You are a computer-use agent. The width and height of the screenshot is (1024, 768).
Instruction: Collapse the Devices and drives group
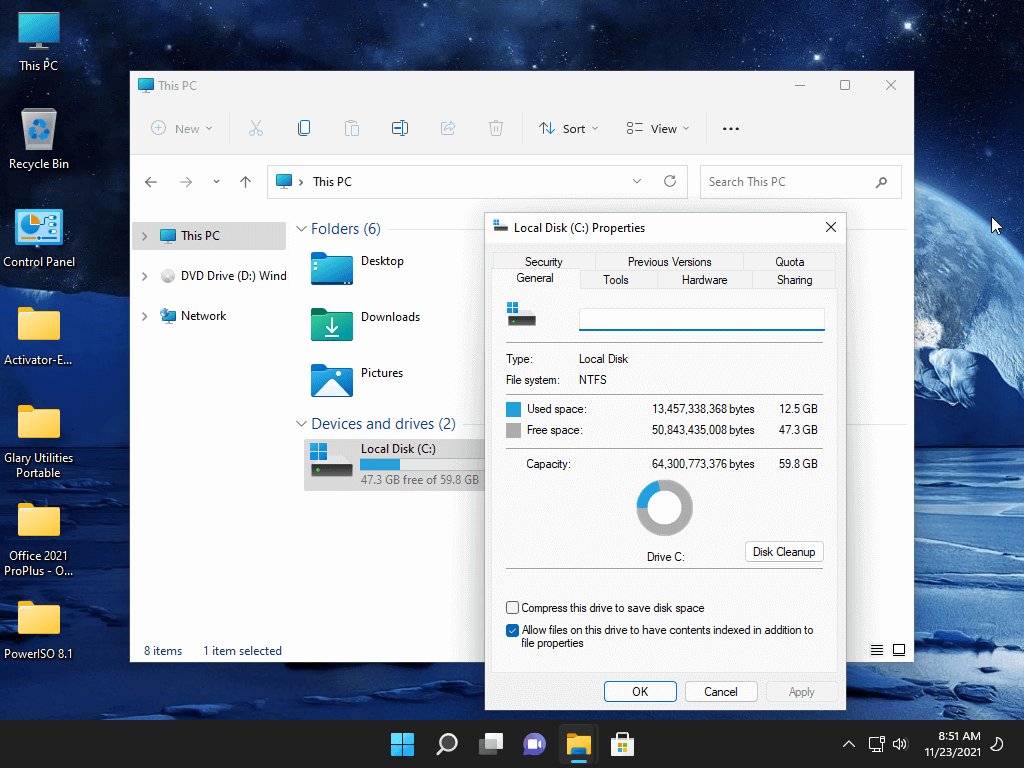301,424
